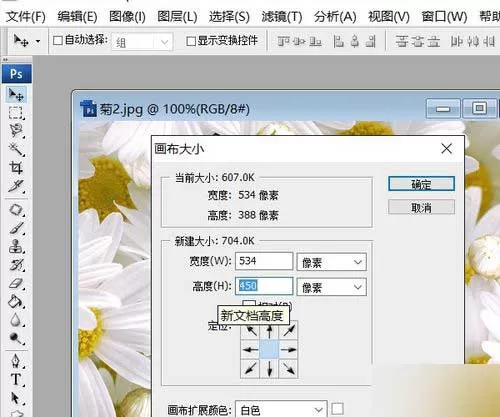Screen dimensions: 500x417
Task: Click Distribute Horizontal Centers icon
Action: click(473, 42)
